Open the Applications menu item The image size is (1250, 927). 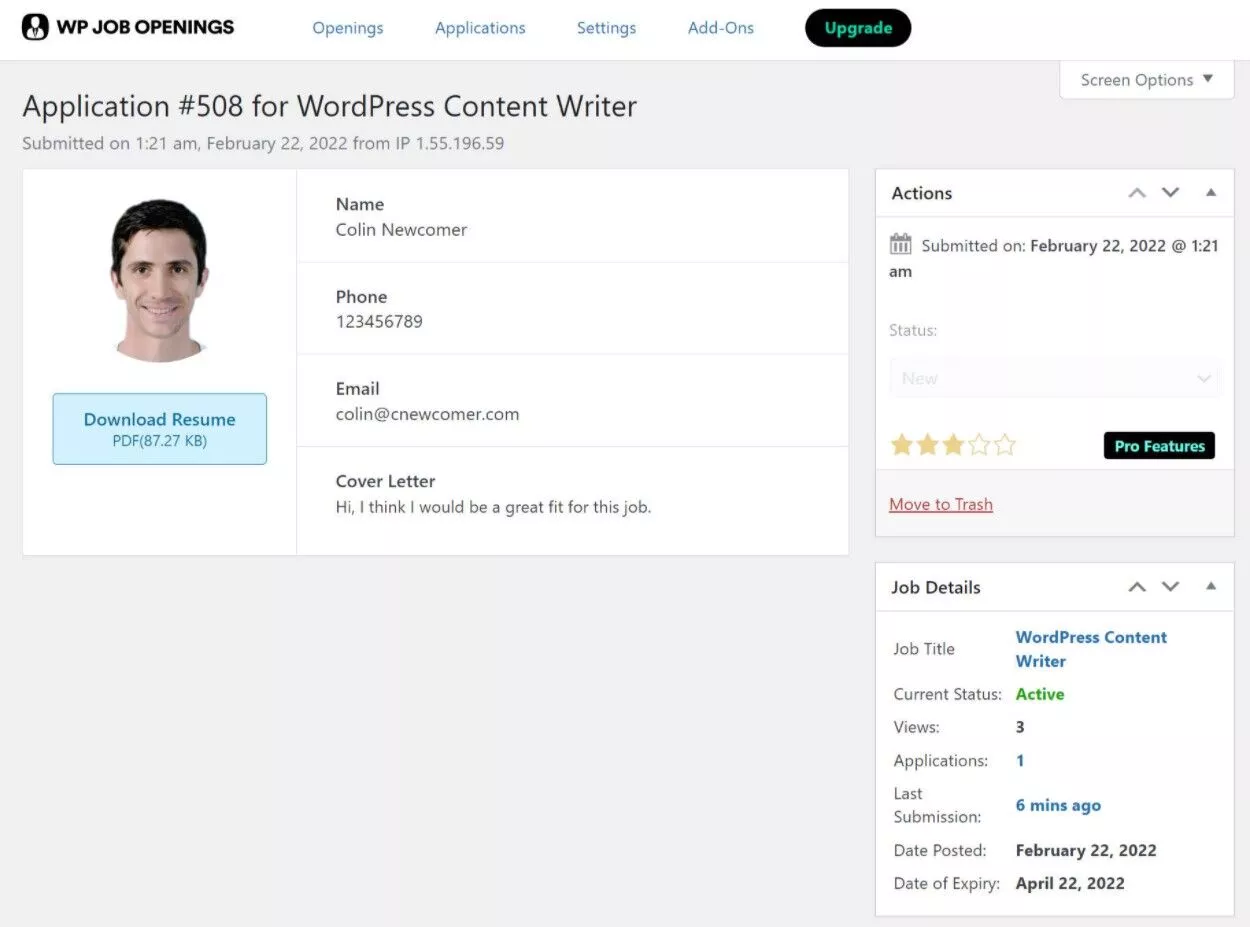coord(480,28)
